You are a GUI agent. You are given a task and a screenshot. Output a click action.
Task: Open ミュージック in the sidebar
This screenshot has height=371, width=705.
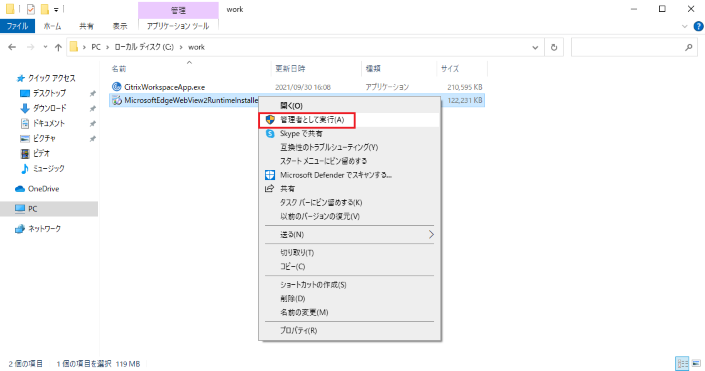pos(49,168)
